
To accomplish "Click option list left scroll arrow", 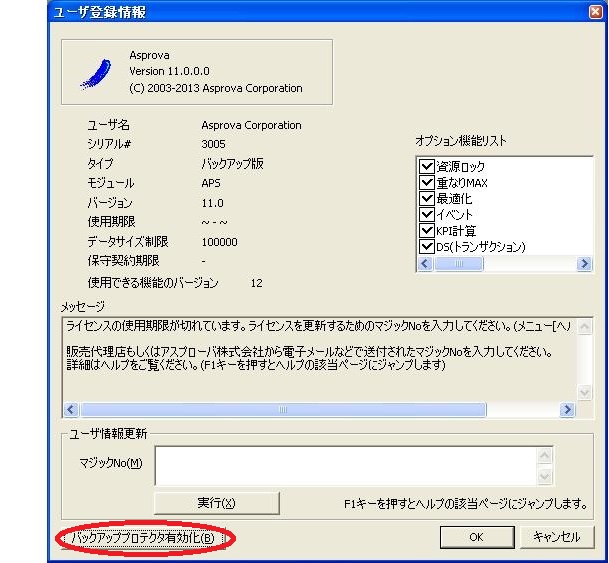I will [425, 264].
